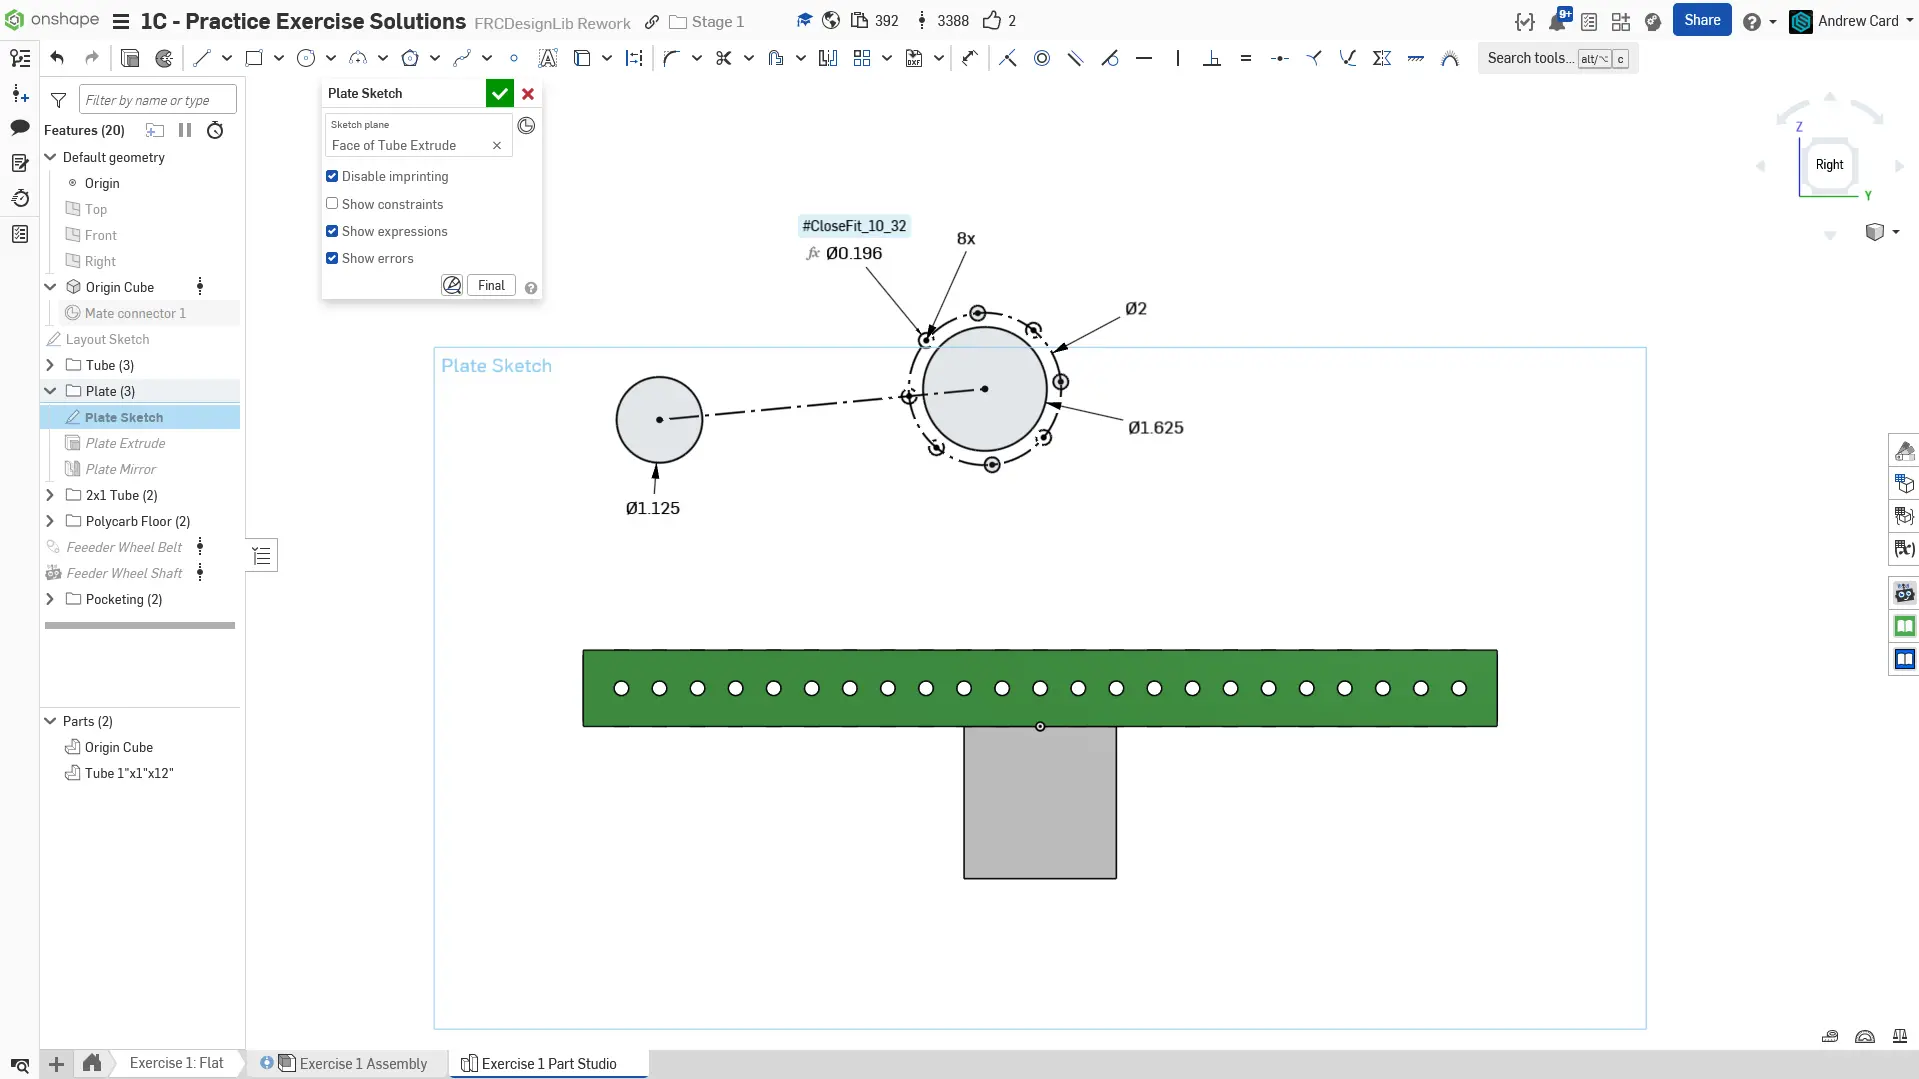Select the Center point circle tool
Image resolution: width=1919 pixels, height=1079 pixels.
pos(306,58)
